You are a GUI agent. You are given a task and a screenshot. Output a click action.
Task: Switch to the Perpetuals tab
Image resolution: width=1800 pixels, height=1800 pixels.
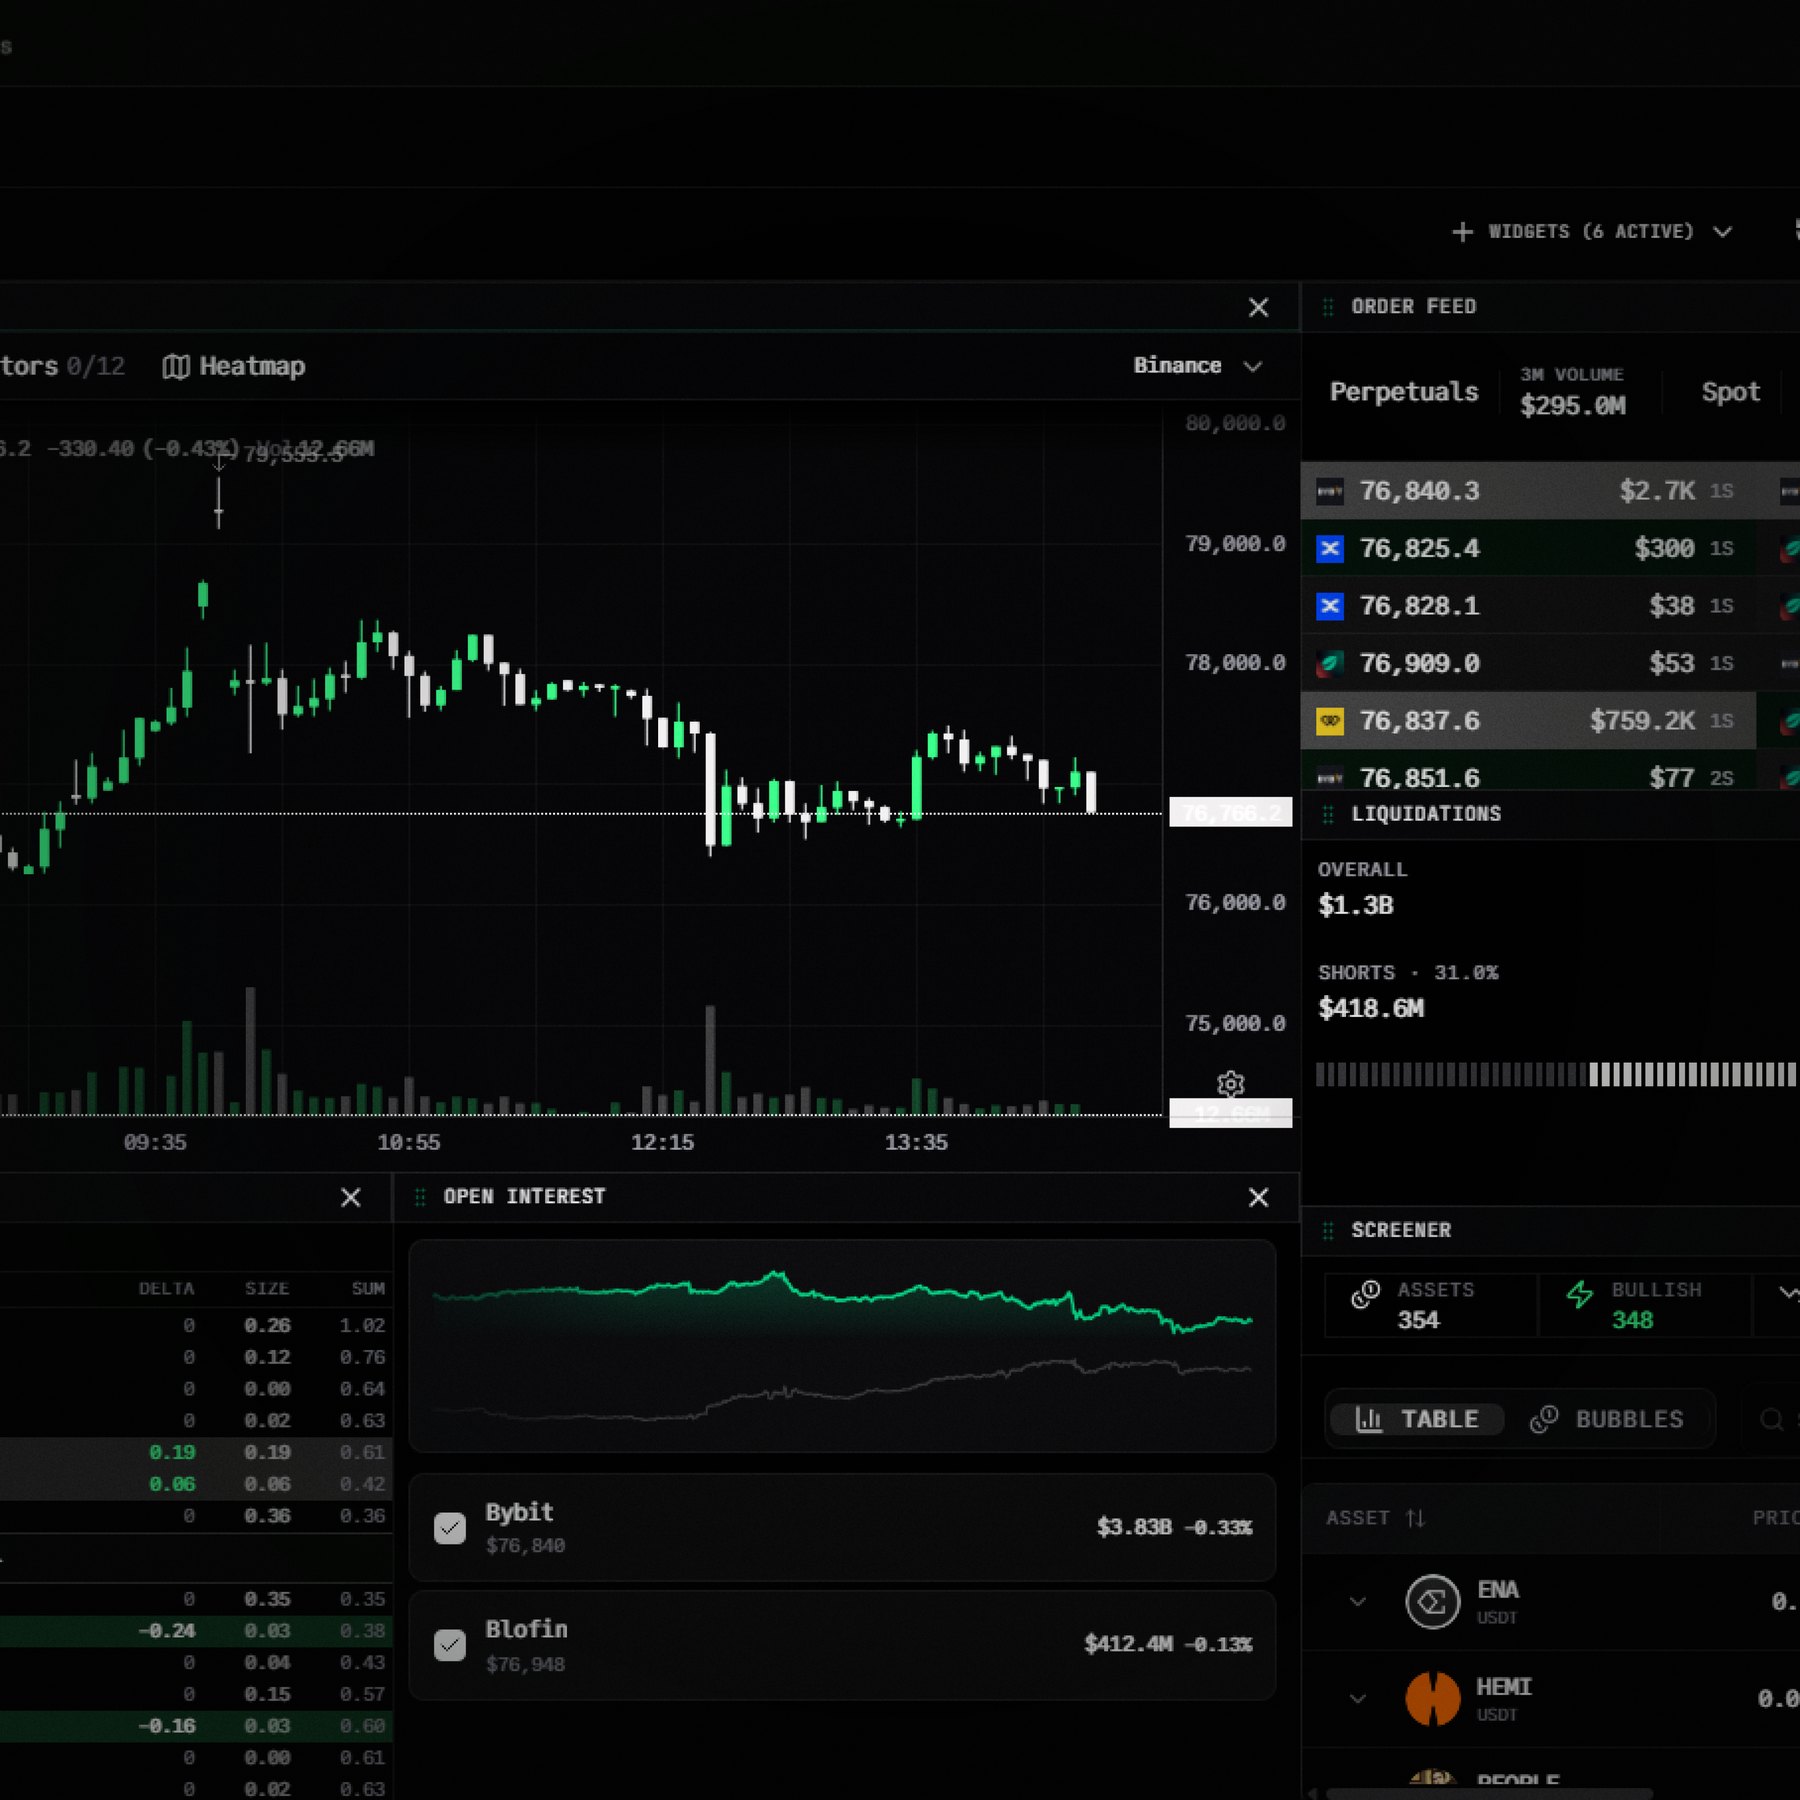point(1404,392)
